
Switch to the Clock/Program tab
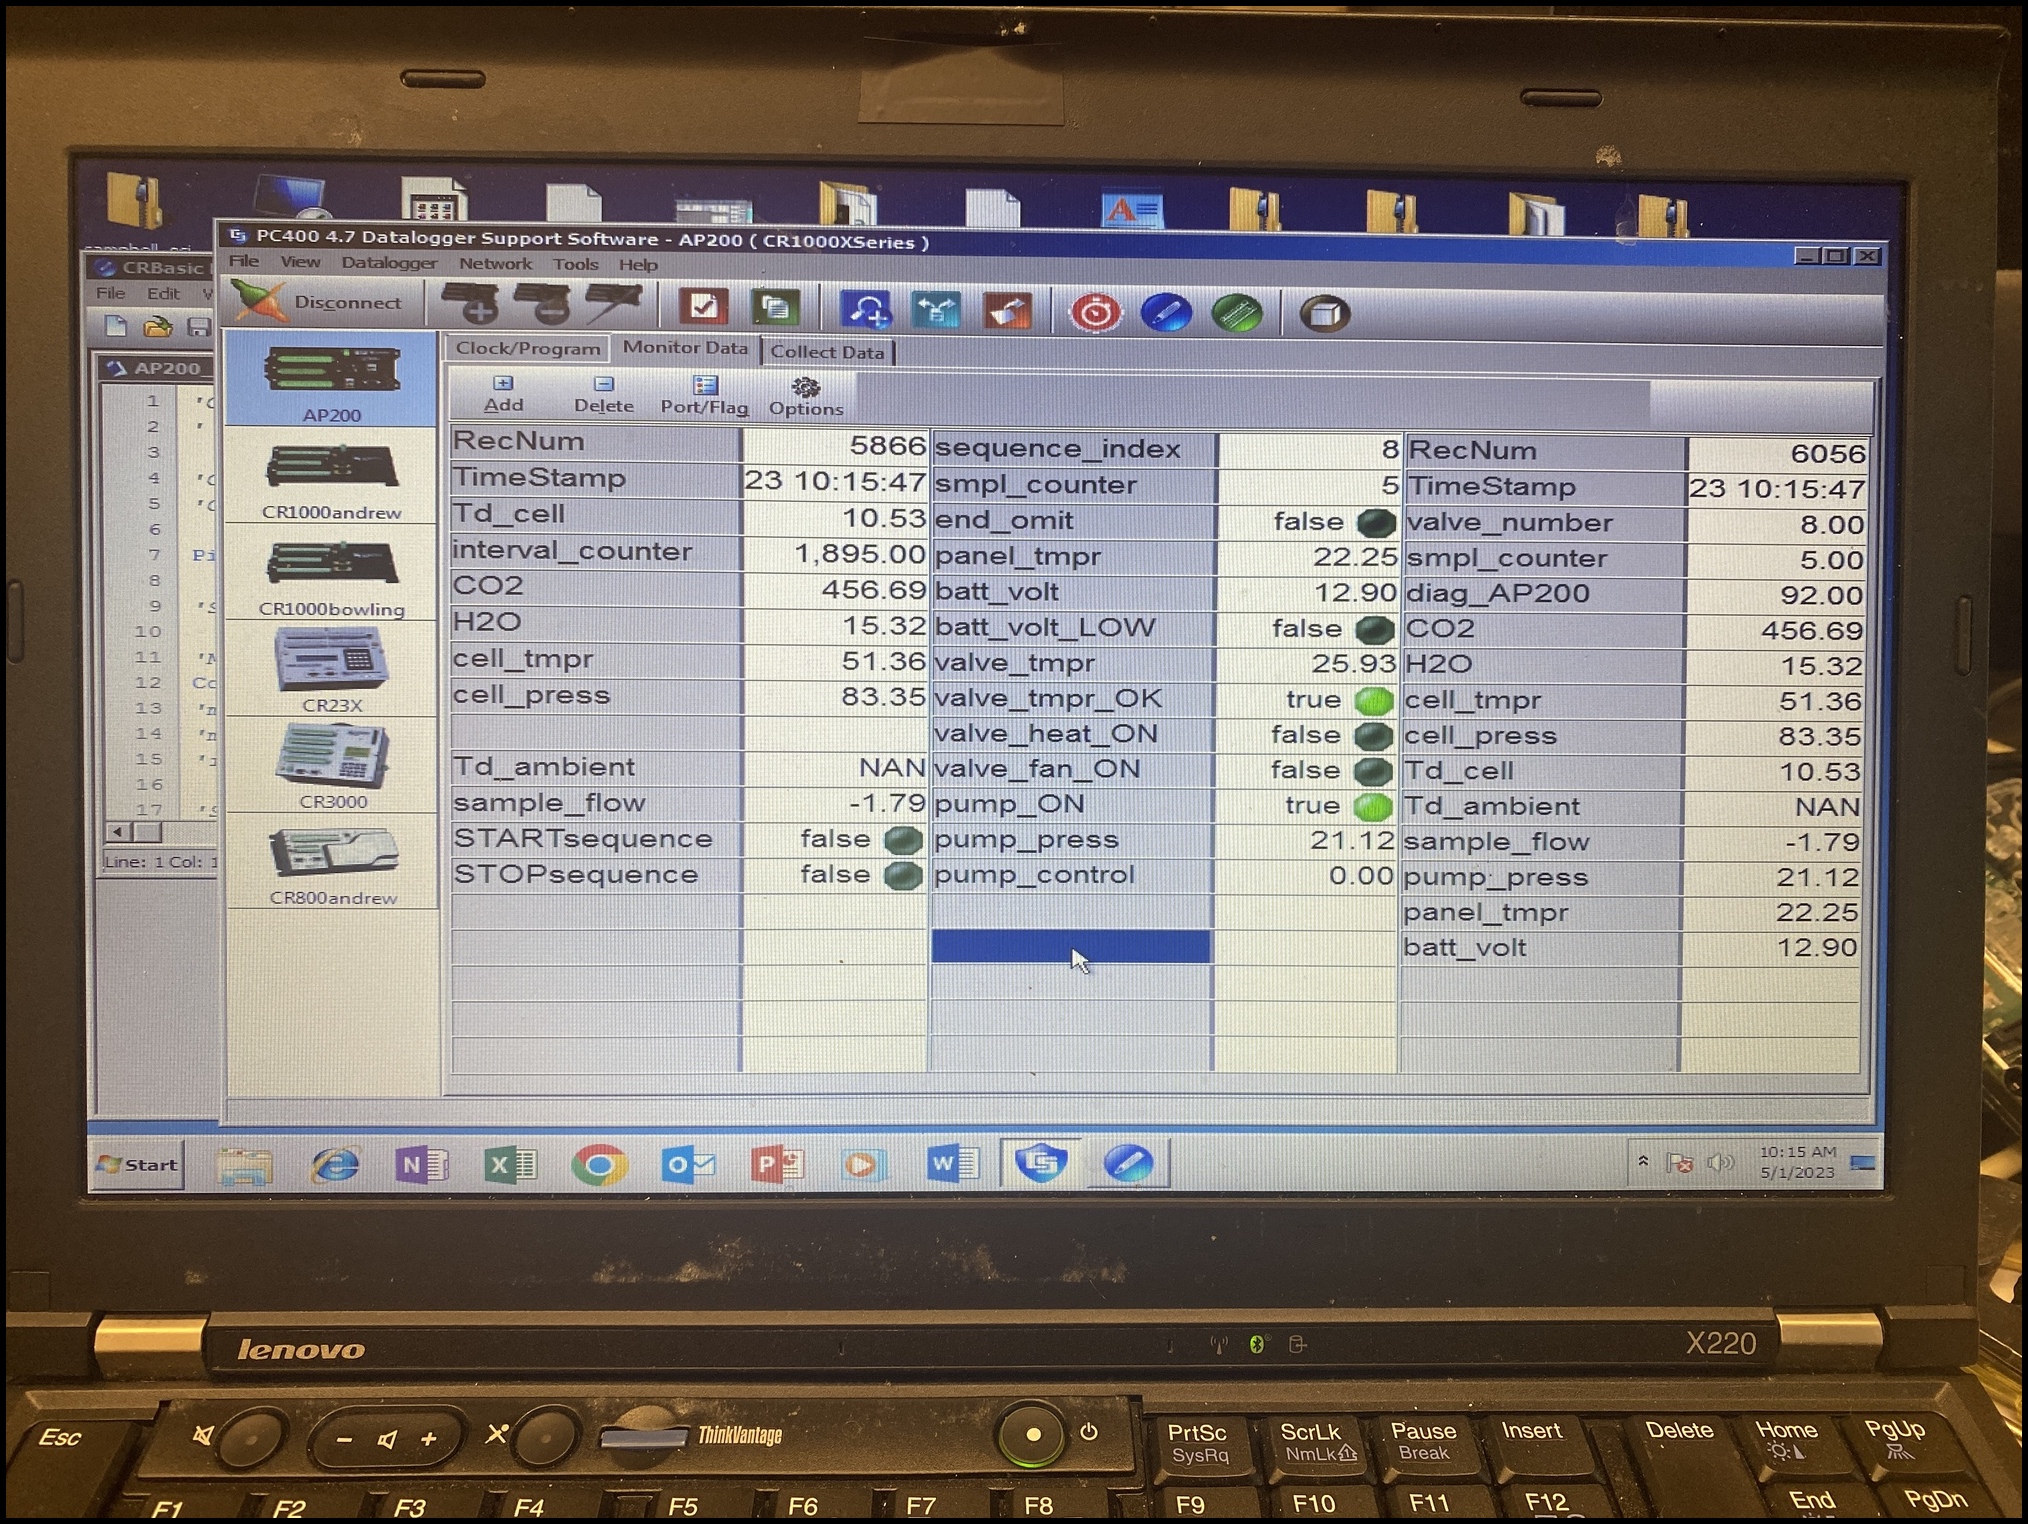point(528,348)
